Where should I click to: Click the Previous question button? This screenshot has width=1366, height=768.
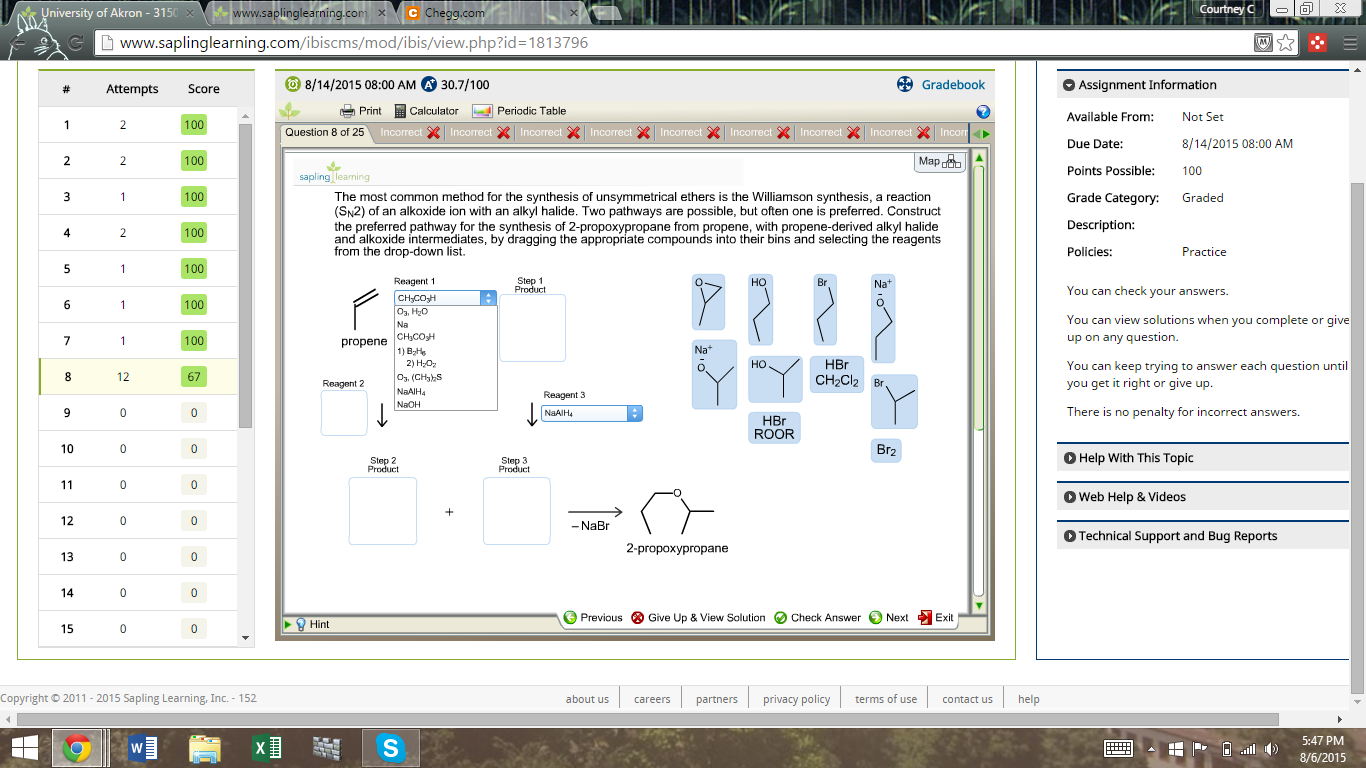pos(593,618)
